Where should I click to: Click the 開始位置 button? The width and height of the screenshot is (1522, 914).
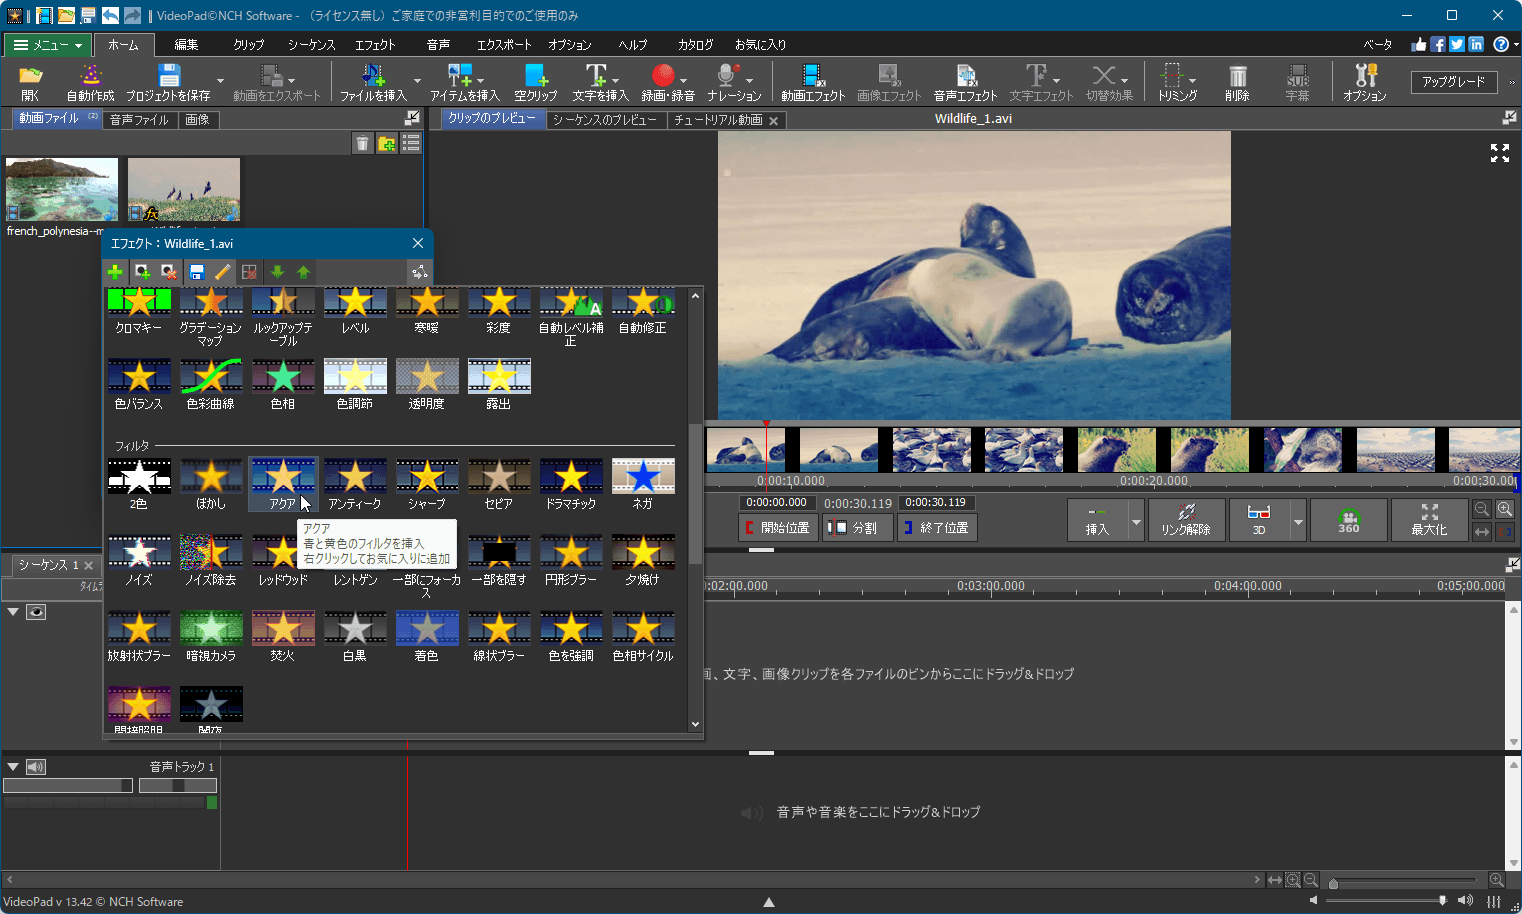777,528
